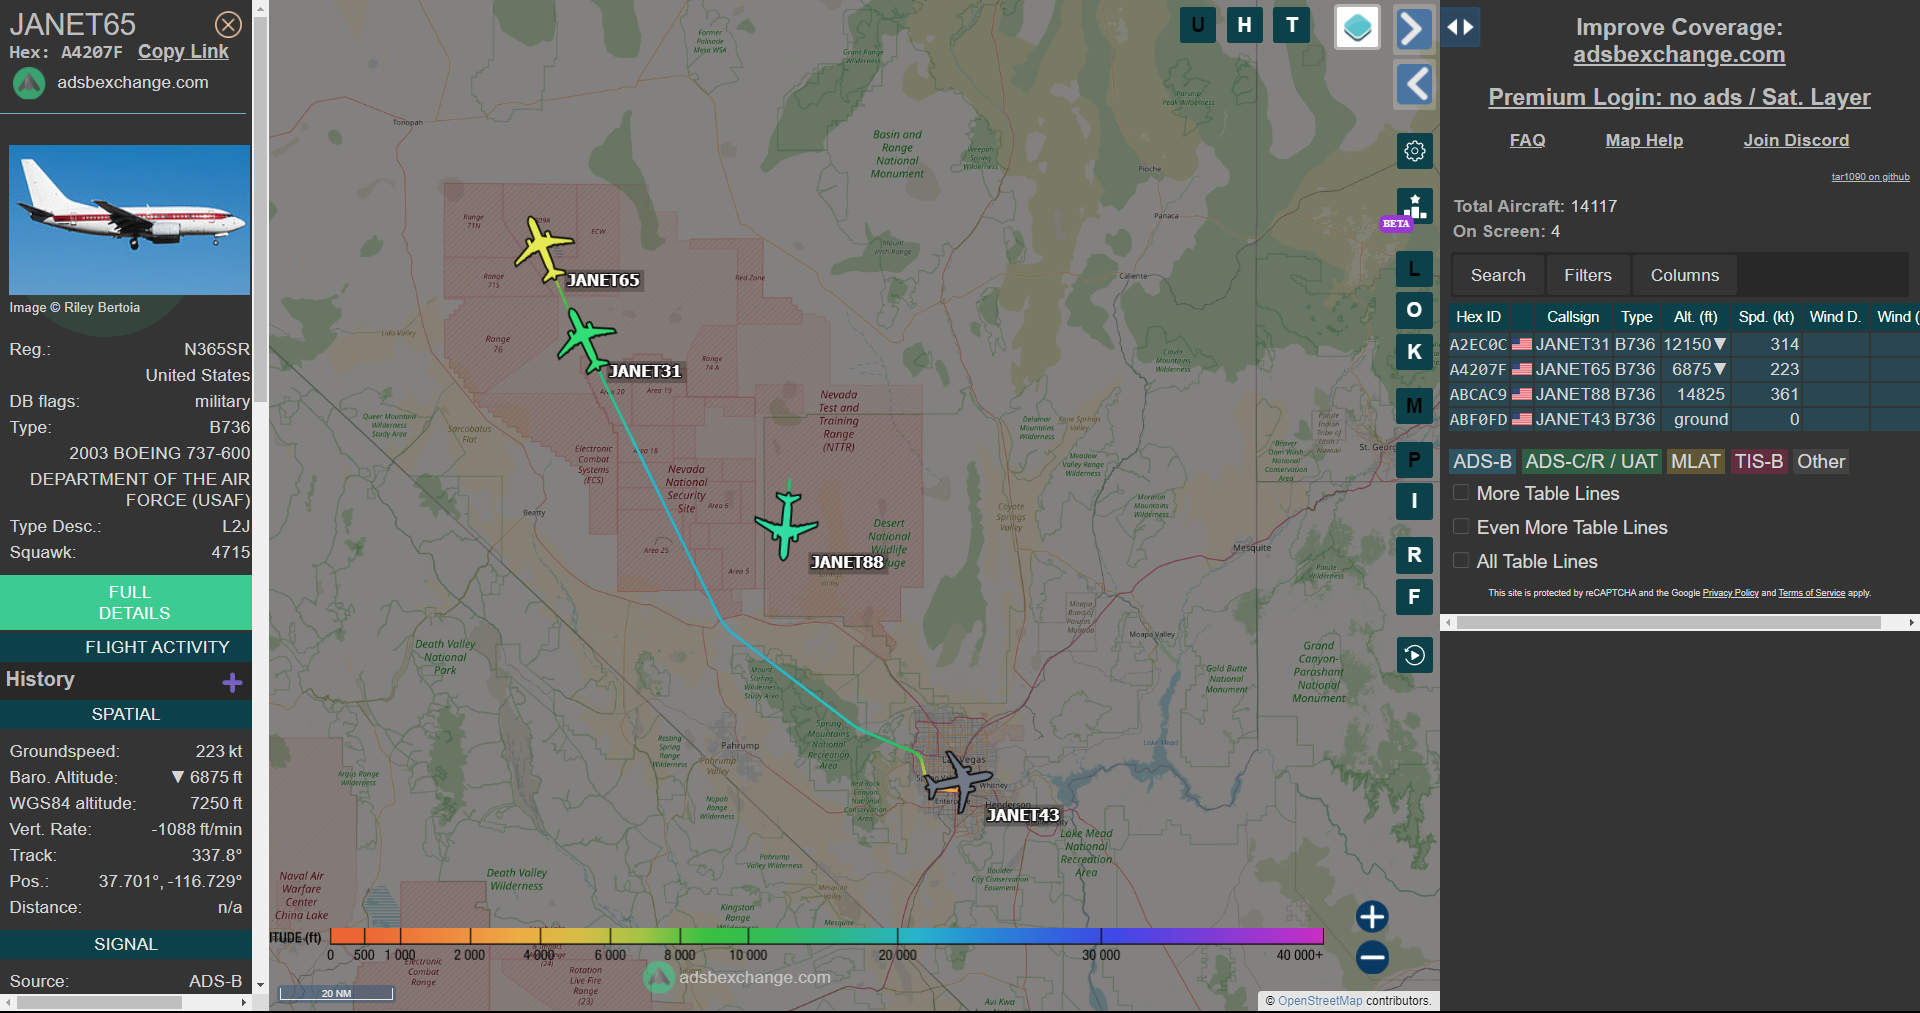
Task: Select the JANET88 table row
Action: pos(1683,394)
